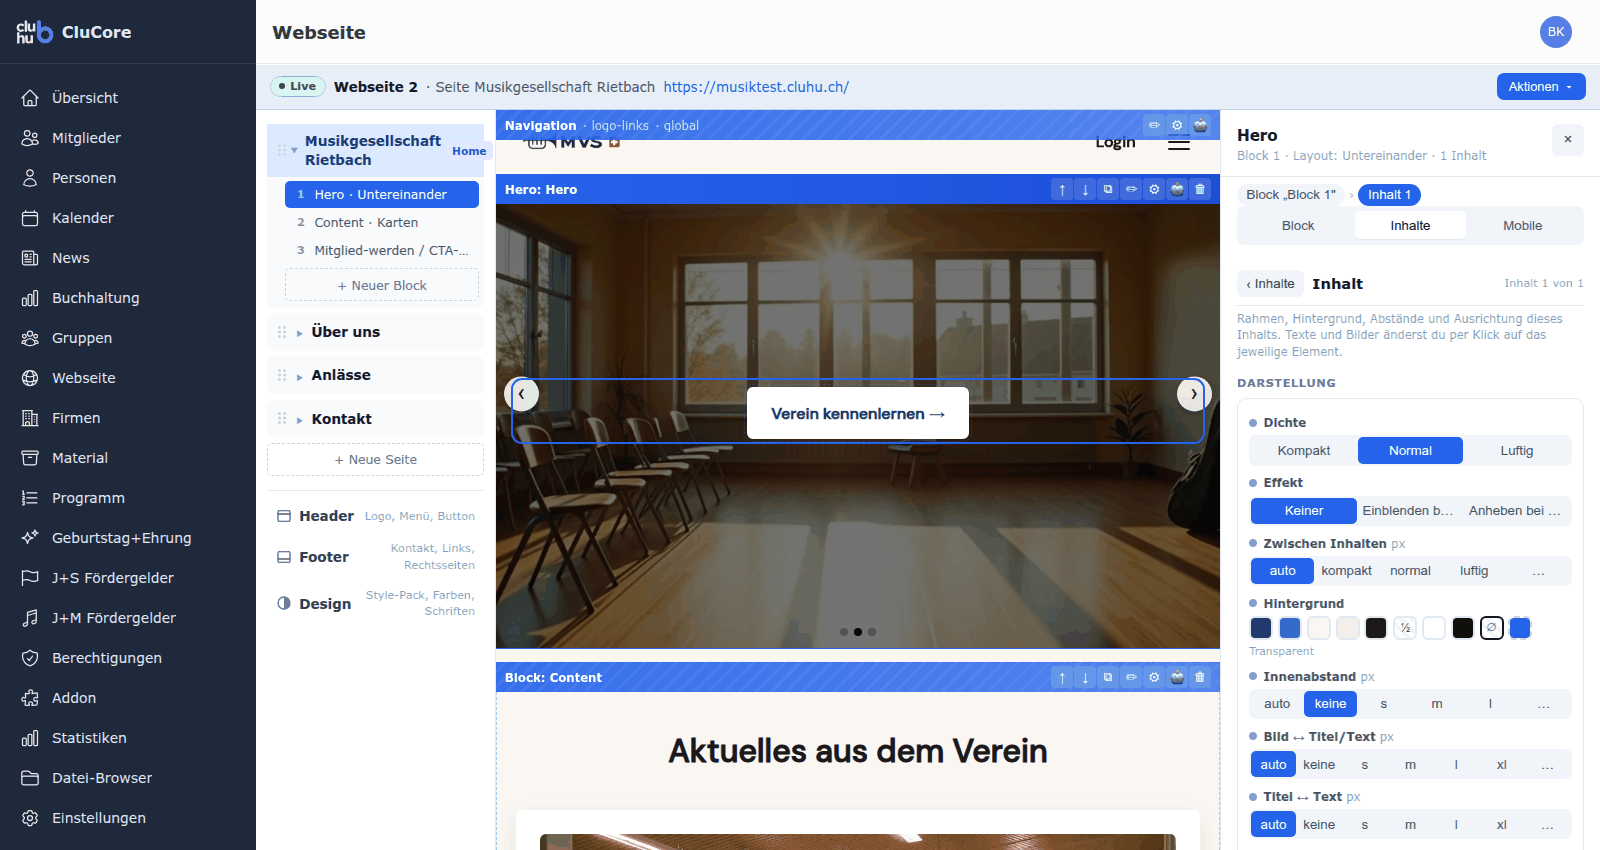Go to next hero slide
Screen dimensions: 1600x850
point(1193,394)
